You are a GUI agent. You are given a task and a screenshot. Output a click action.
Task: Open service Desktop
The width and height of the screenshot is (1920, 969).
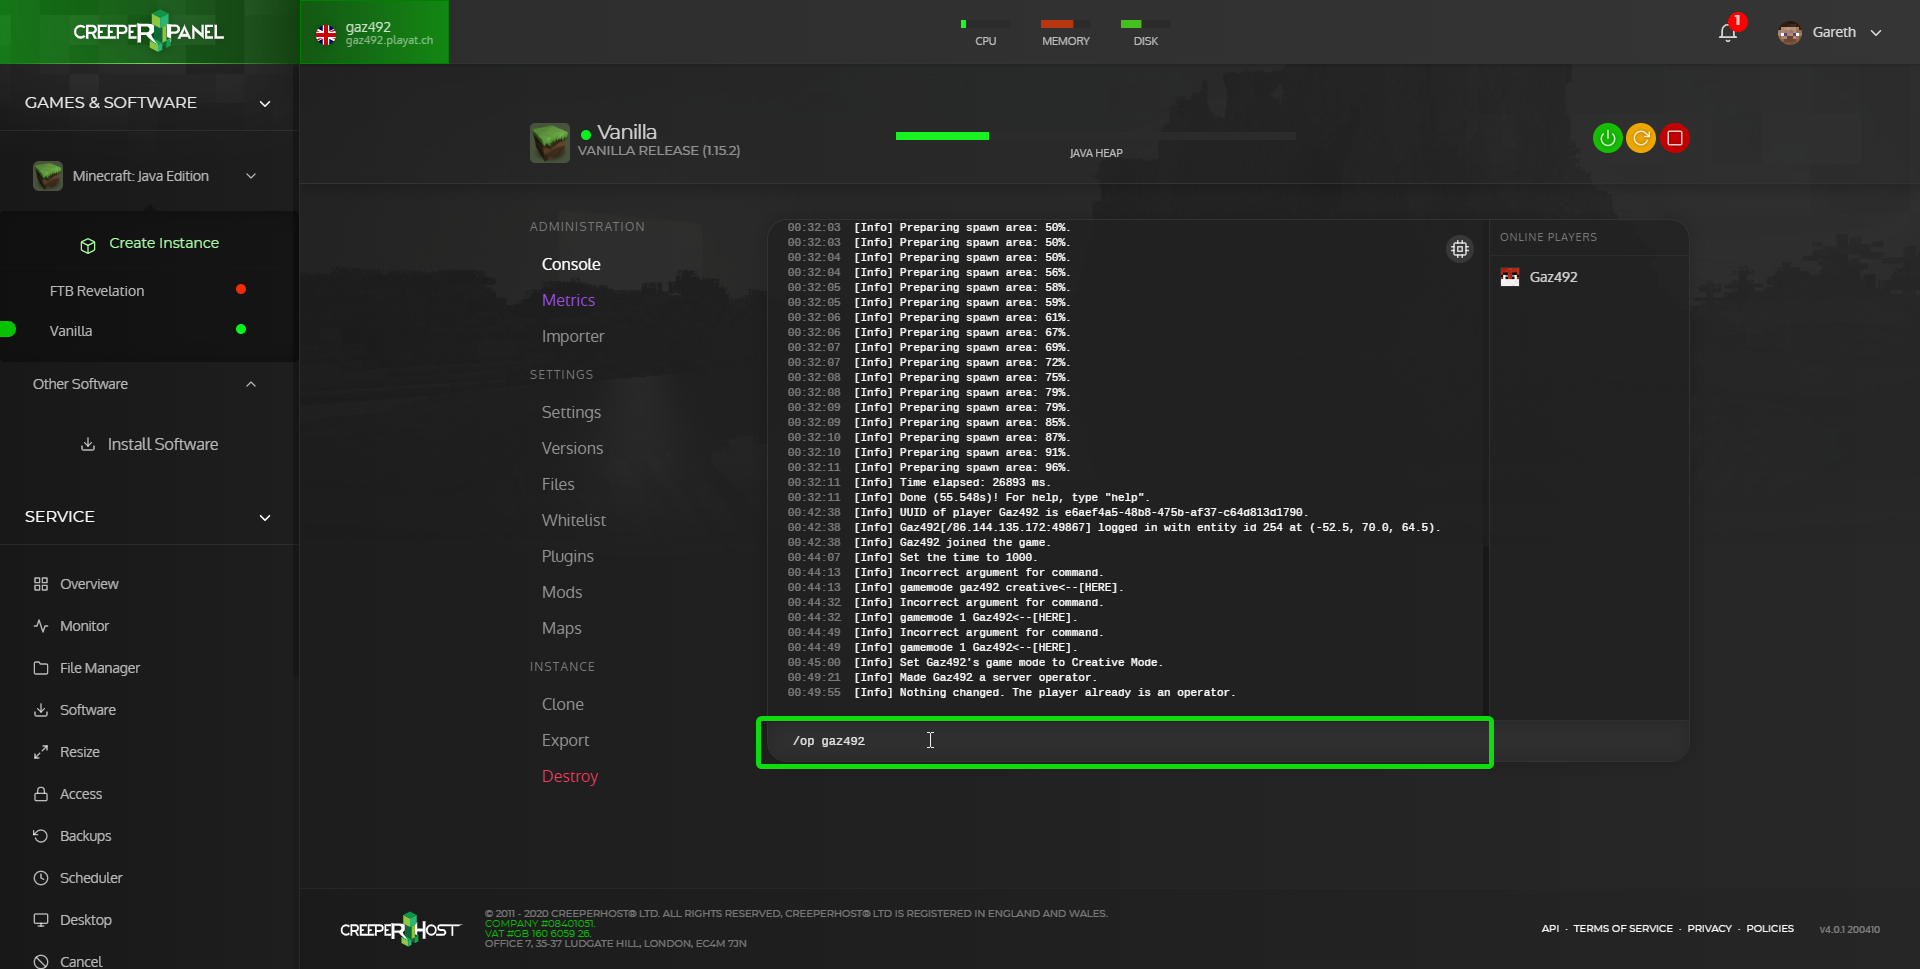(x=86, y=920)
